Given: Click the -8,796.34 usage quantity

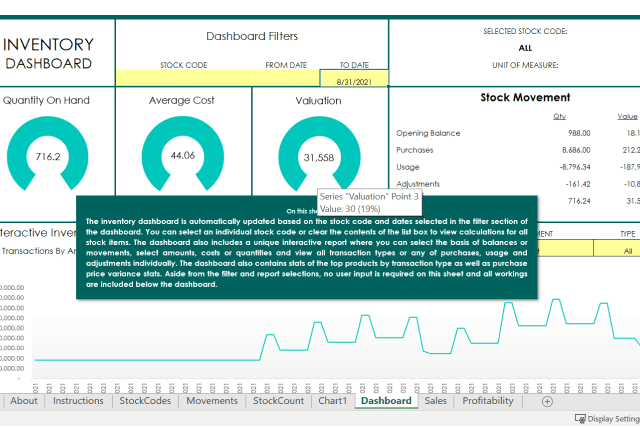Looking at the screenshot, I should click(x=575, y=167).
